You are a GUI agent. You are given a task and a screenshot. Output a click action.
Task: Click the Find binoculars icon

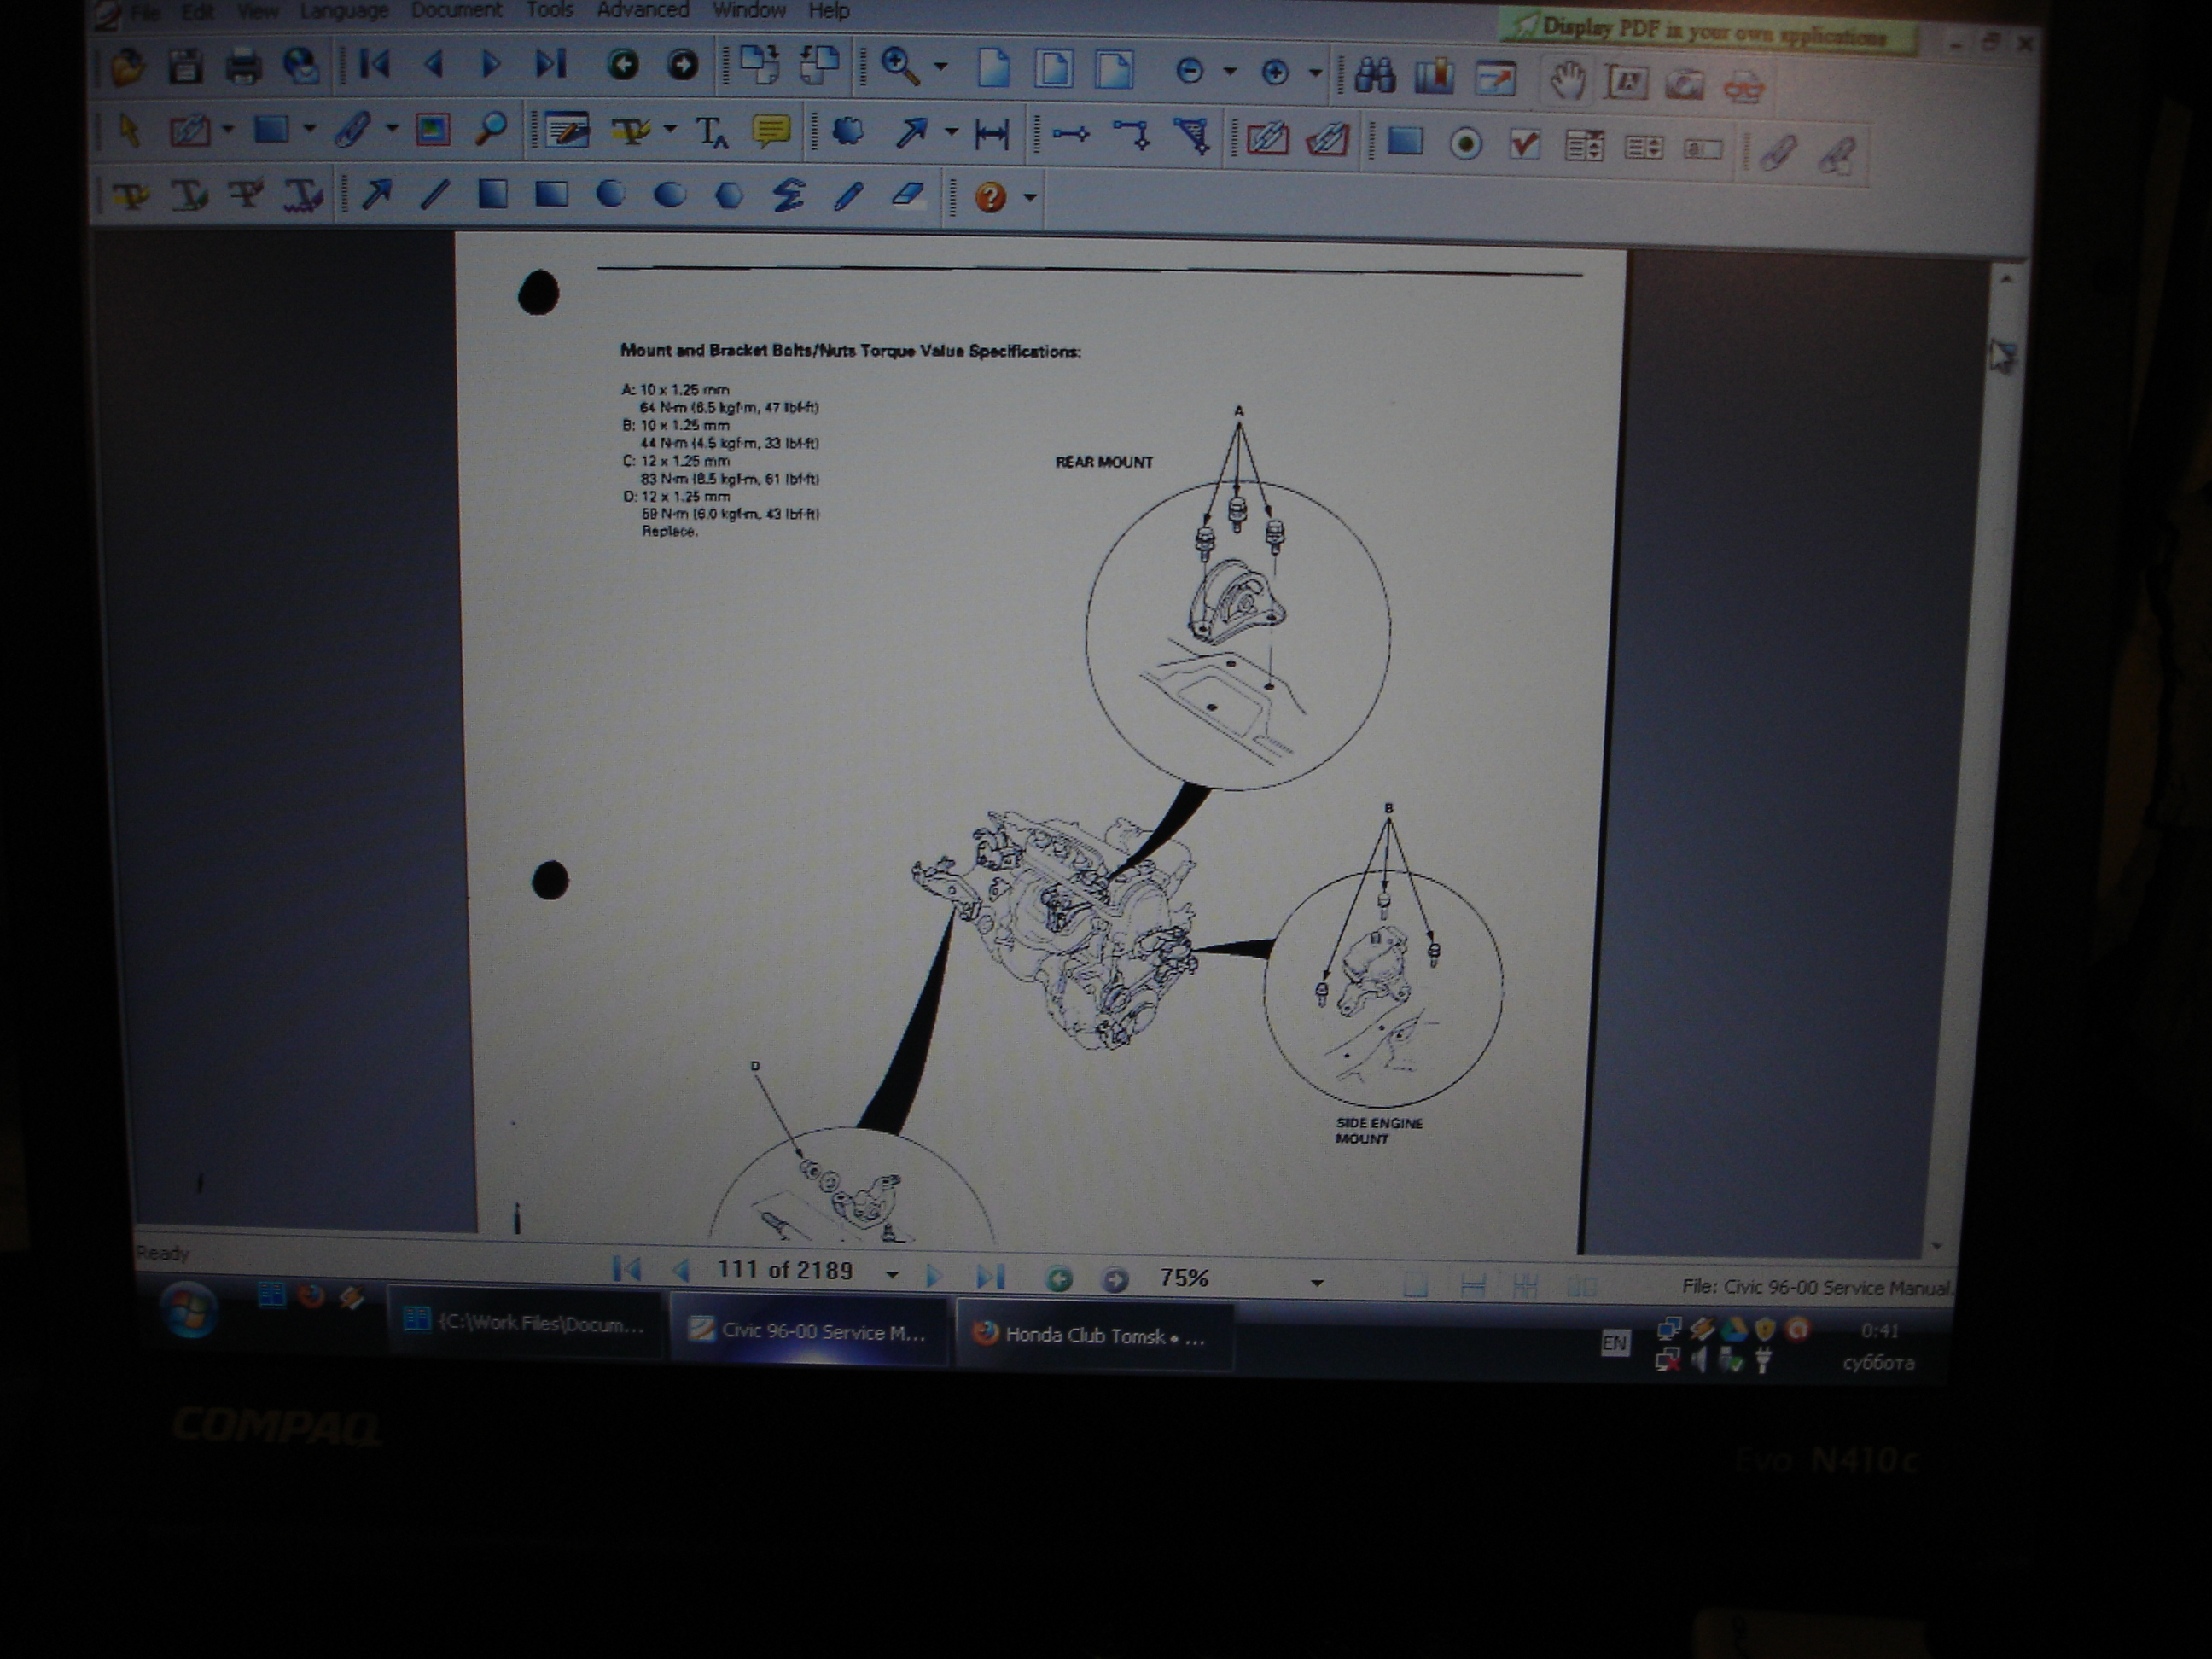click(1375, 76)
